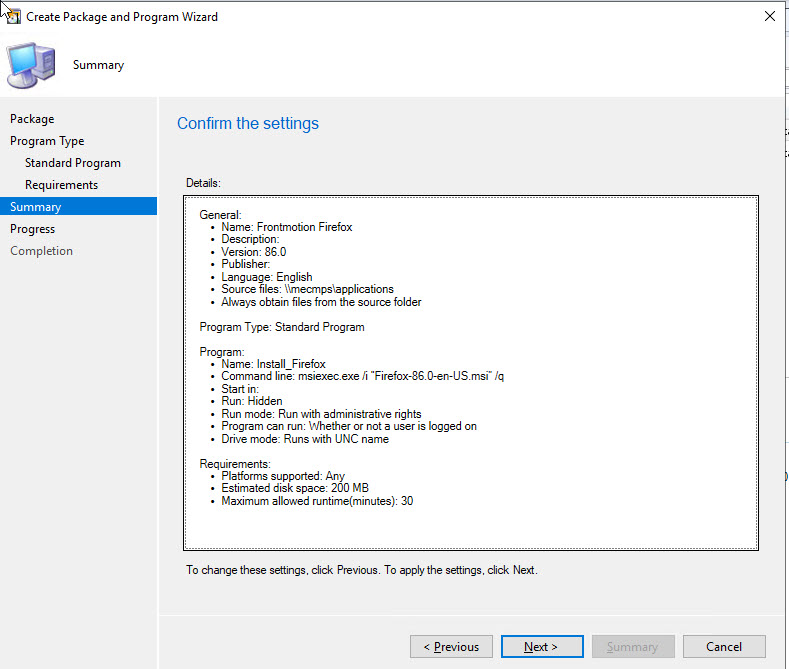The height and width of the screenshot is (669, 789).
Task: Click the Maximum allowed runtime line
Action: coord(317,500)
